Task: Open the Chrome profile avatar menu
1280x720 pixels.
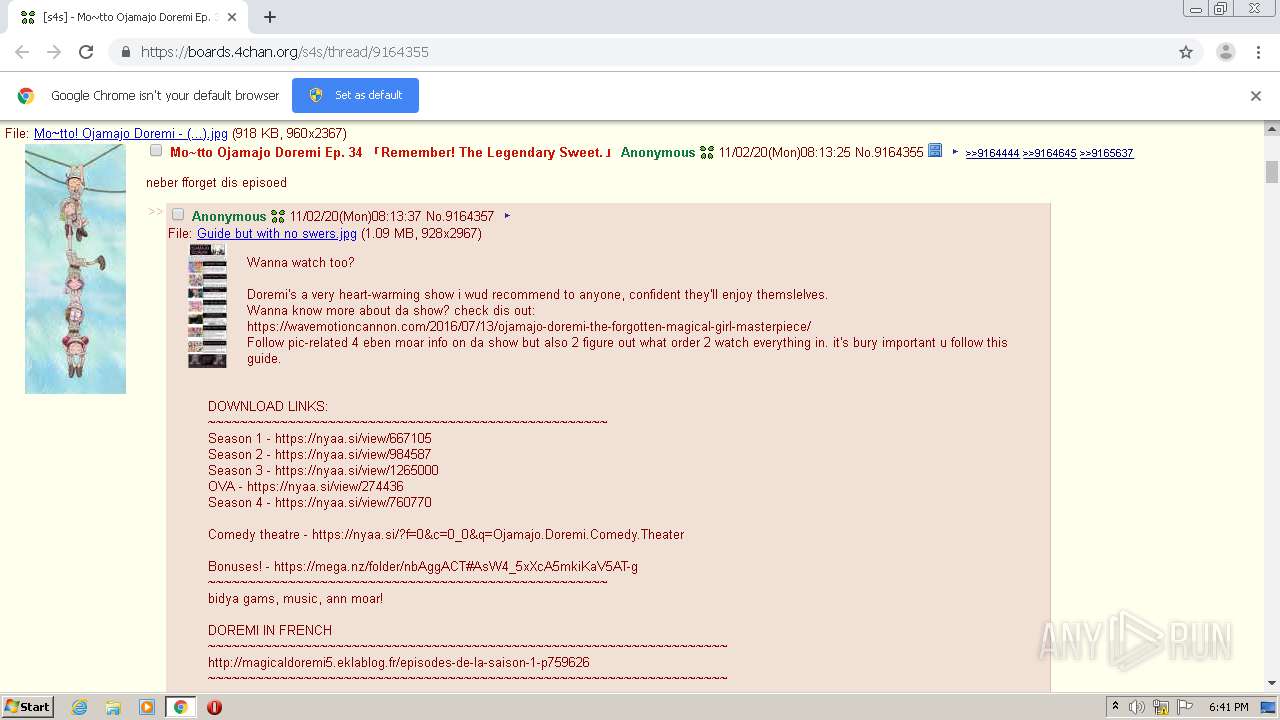Action: [x=1225, y=52]
